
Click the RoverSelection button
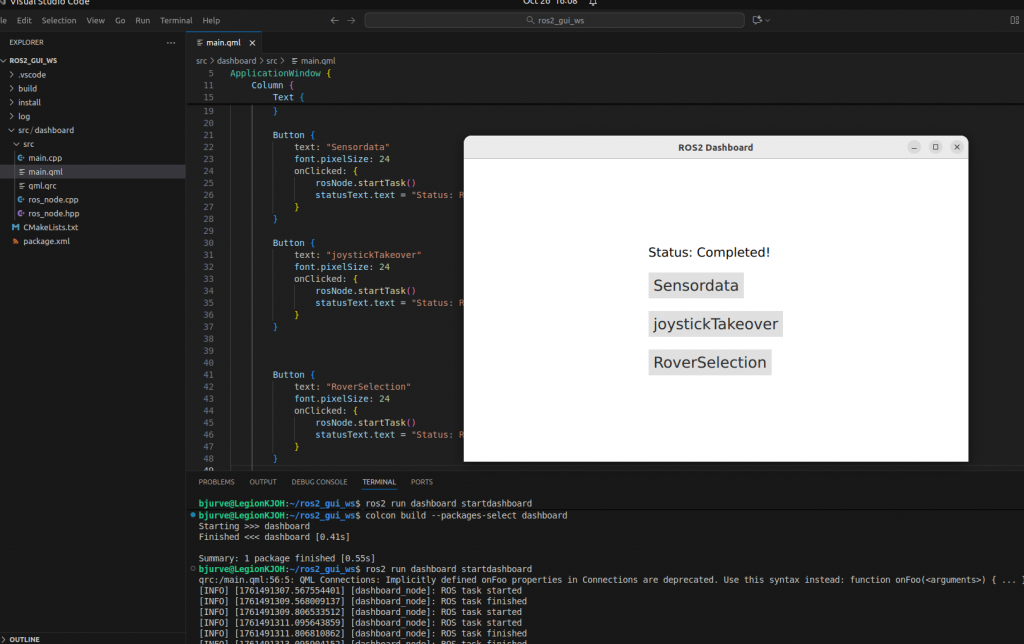(x=709, y=362)
